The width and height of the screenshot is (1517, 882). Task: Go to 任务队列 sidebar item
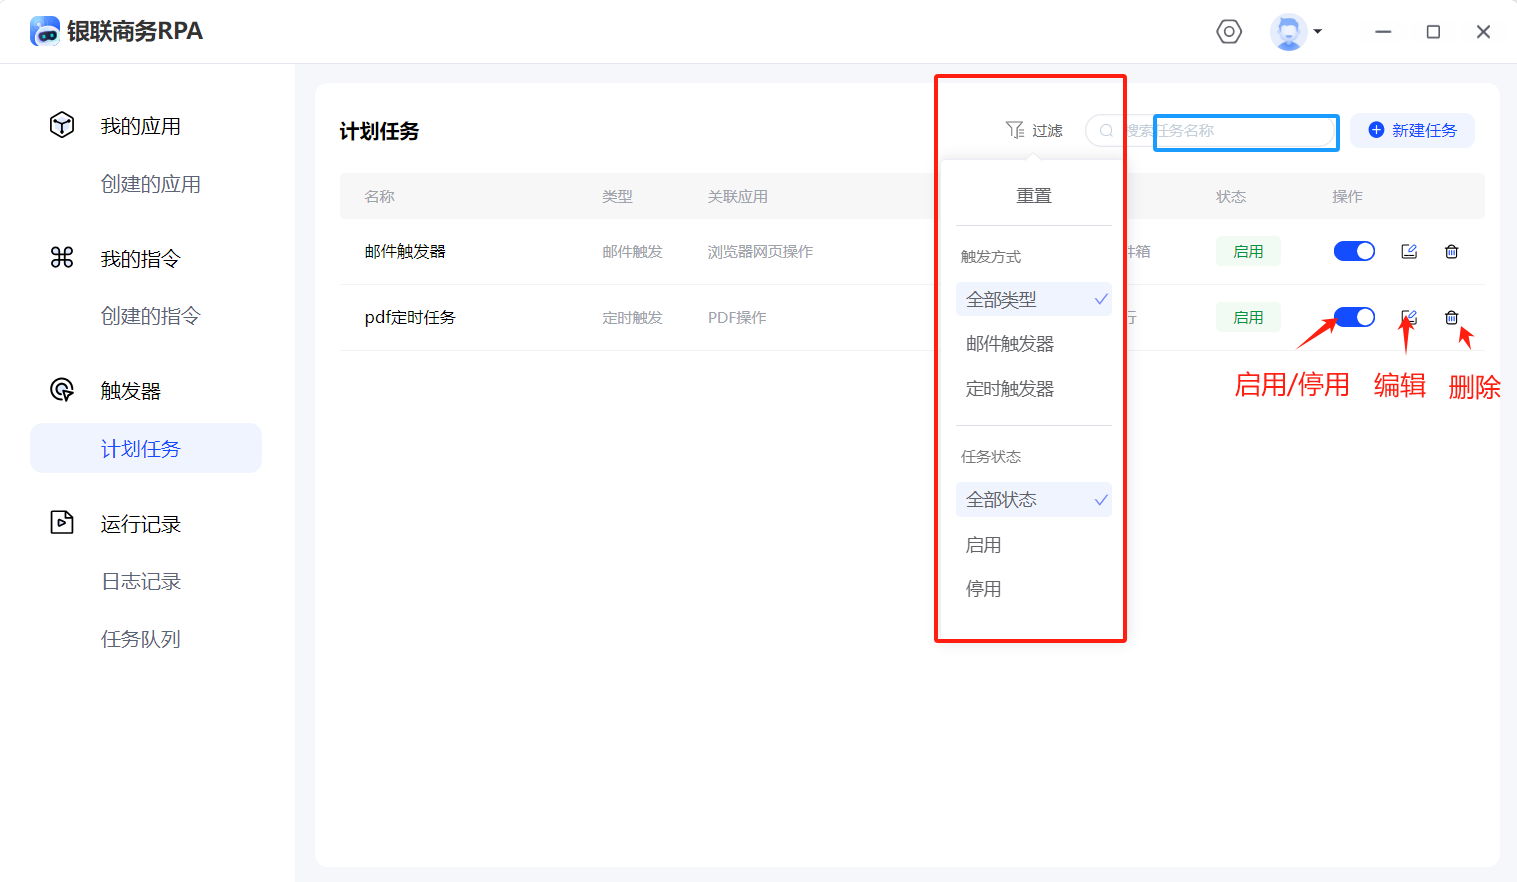(141, 639)
